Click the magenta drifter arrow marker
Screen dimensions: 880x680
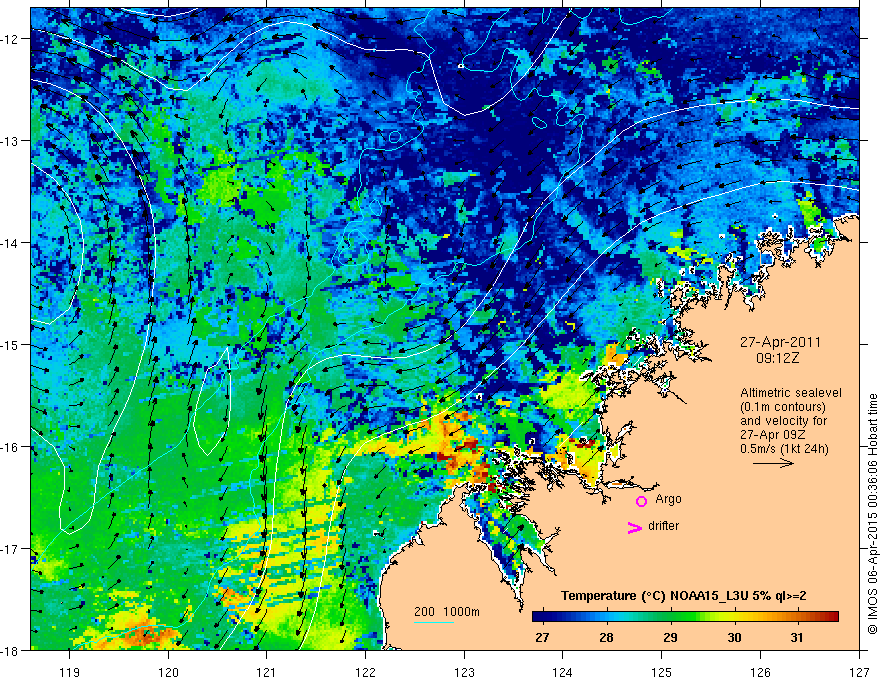coord(634,527)
